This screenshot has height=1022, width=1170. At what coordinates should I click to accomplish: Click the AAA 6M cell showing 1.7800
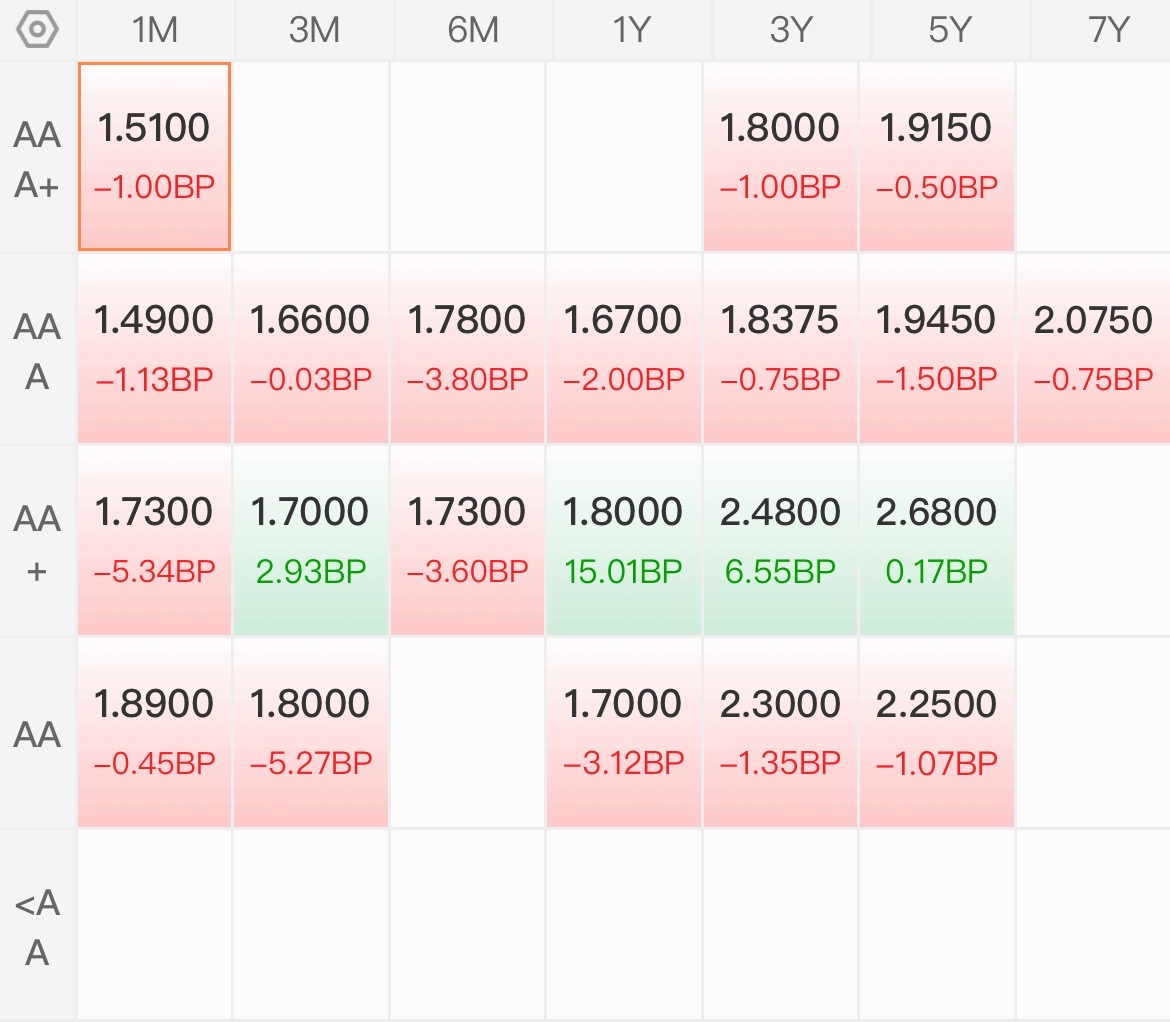tap(467, 348)
